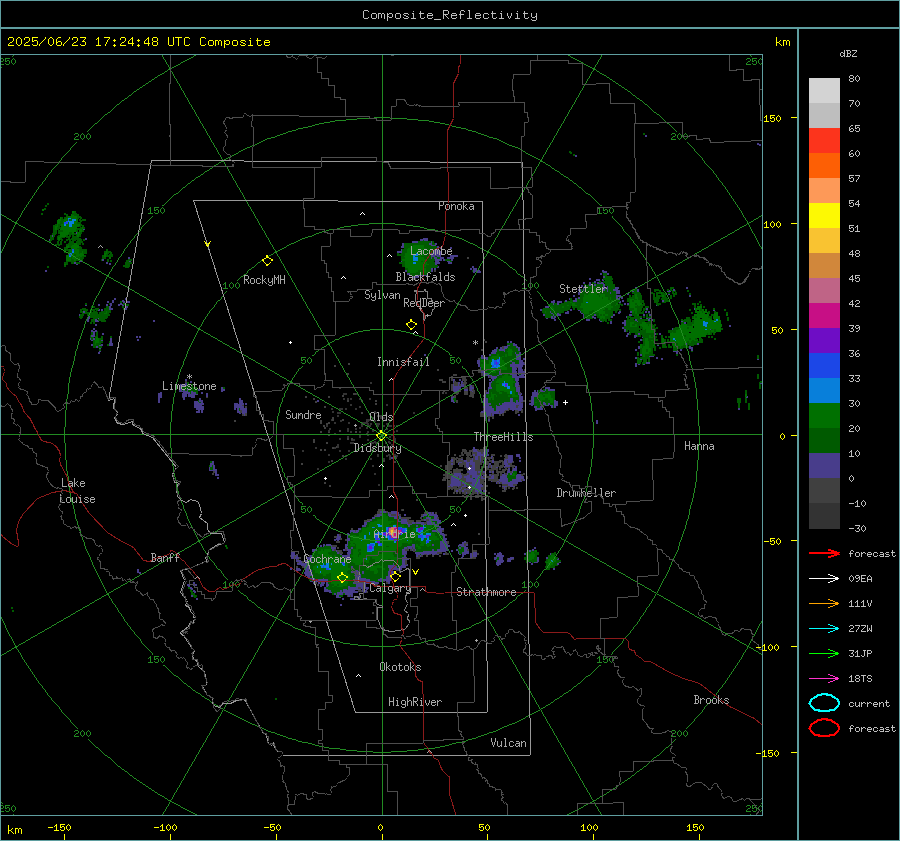The image size is (900, 841).
Task: Select the pink 45 dBZ swatch
Action: pyautogui.click(x=824, y=290)
